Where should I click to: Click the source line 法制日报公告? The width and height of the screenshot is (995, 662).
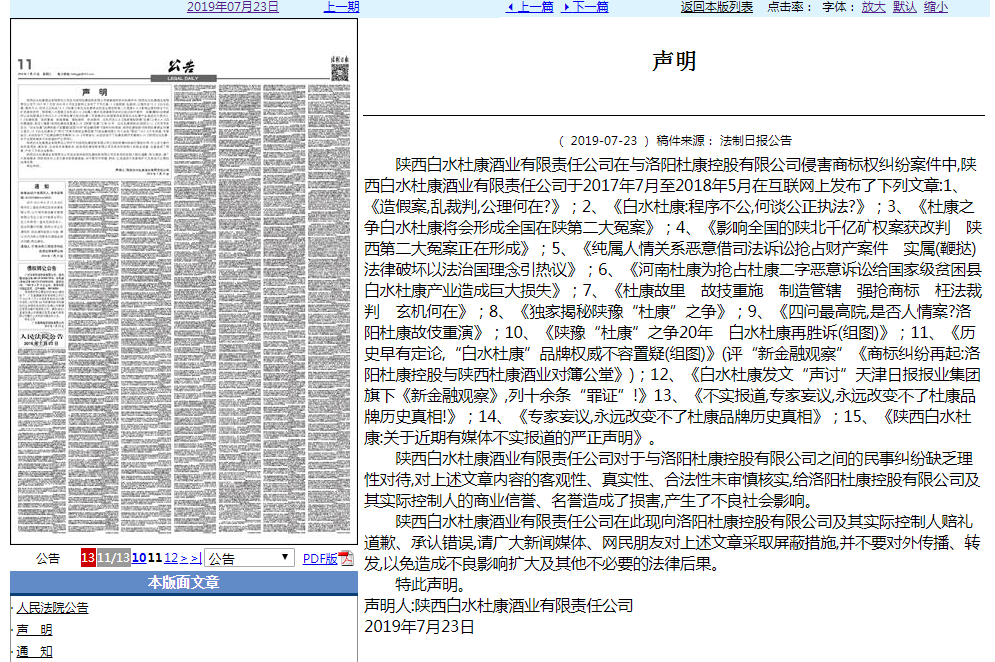[755, 141]
